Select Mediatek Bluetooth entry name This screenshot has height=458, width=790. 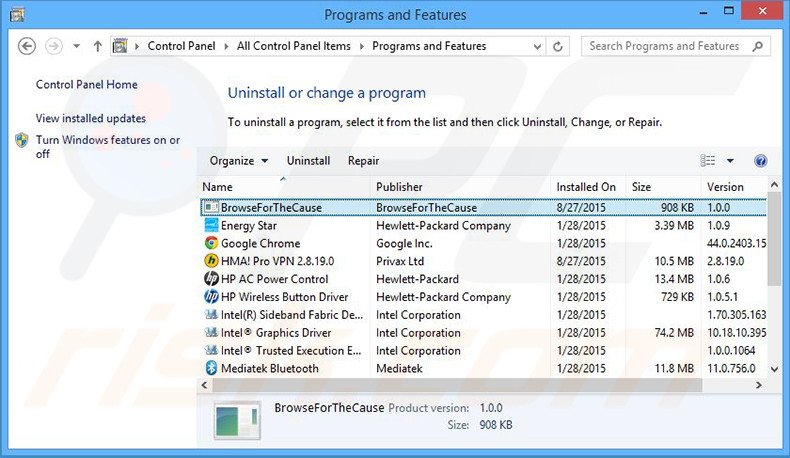tap(270, 368)
